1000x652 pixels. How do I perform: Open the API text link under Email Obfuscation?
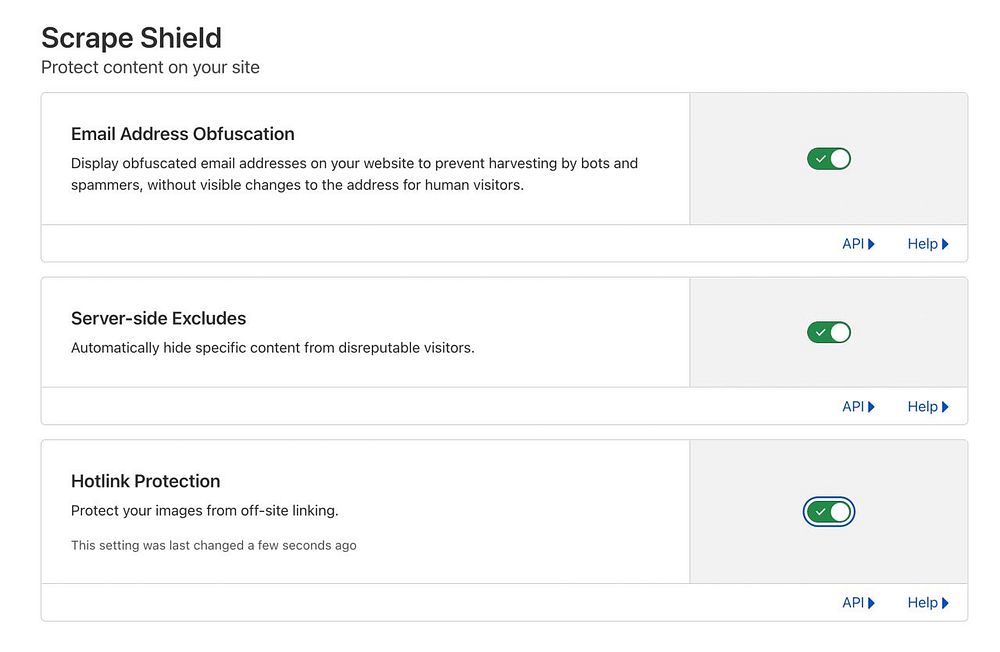[x=852, y=244]
